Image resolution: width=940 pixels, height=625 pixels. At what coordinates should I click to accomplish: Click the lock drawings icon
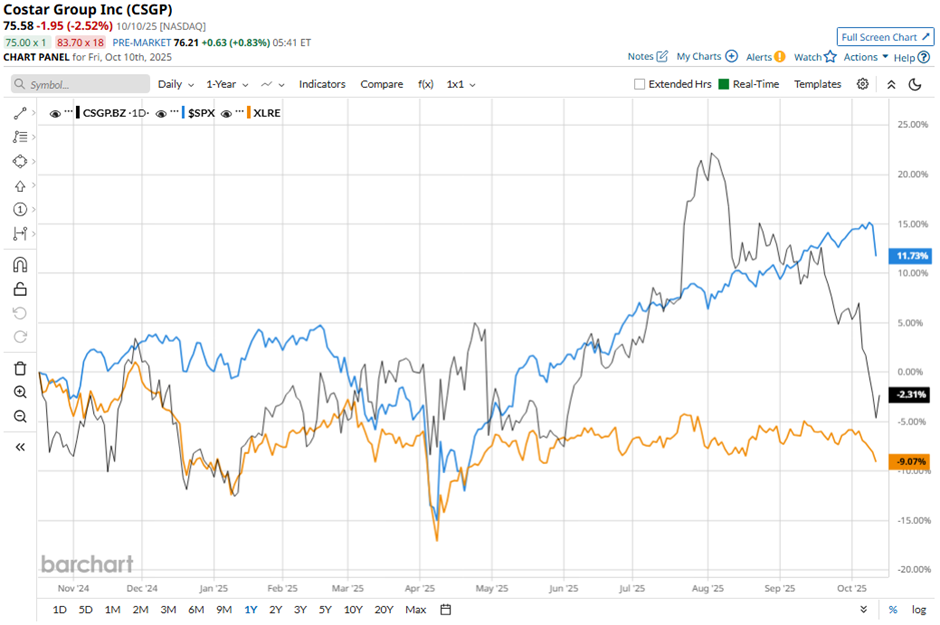coord(20,290)
